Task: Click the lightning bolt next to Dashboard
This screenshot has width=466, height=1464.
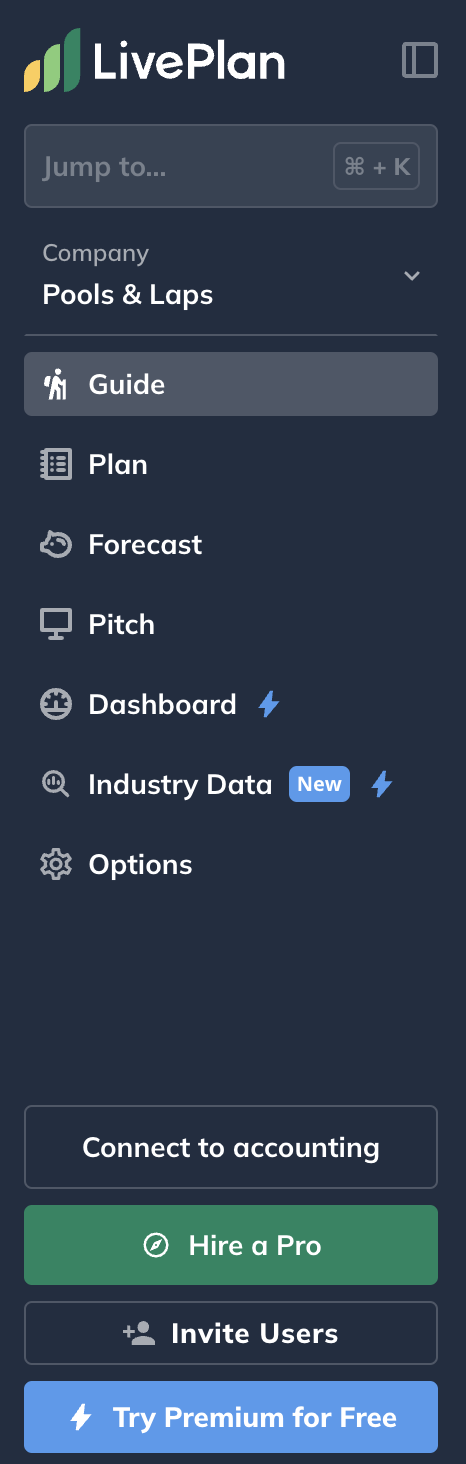Action: click(269, 704)
